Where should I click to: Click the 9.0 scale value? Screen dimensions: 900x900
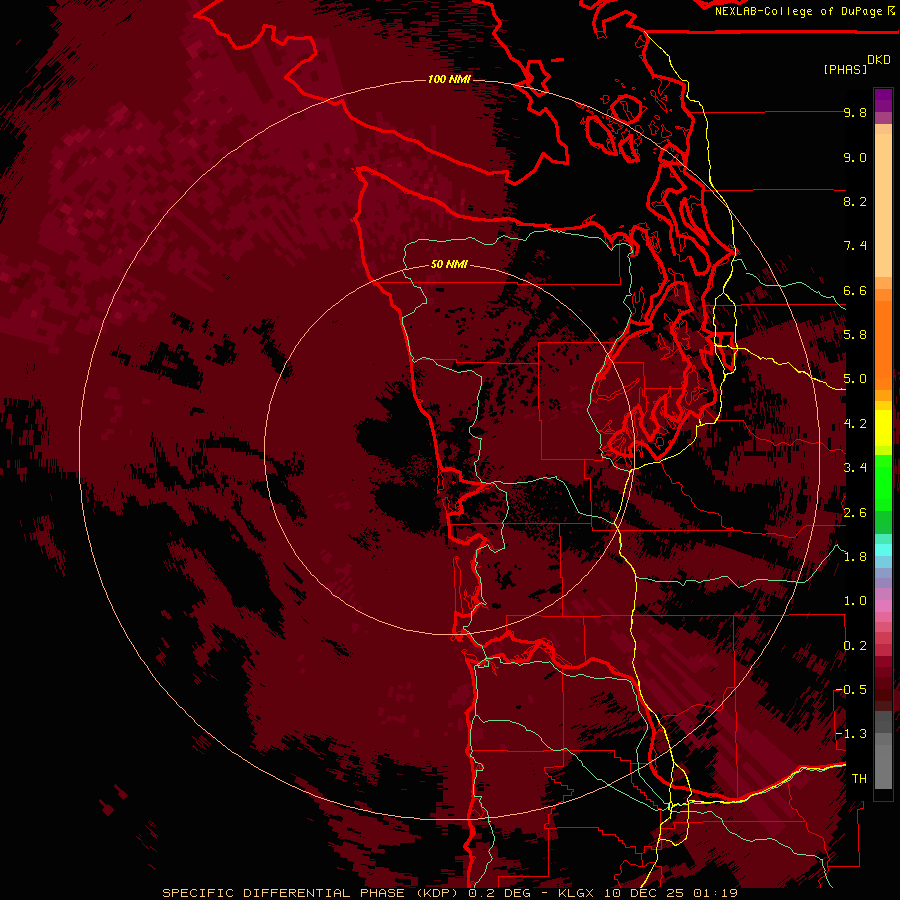[x=855, y=157]
